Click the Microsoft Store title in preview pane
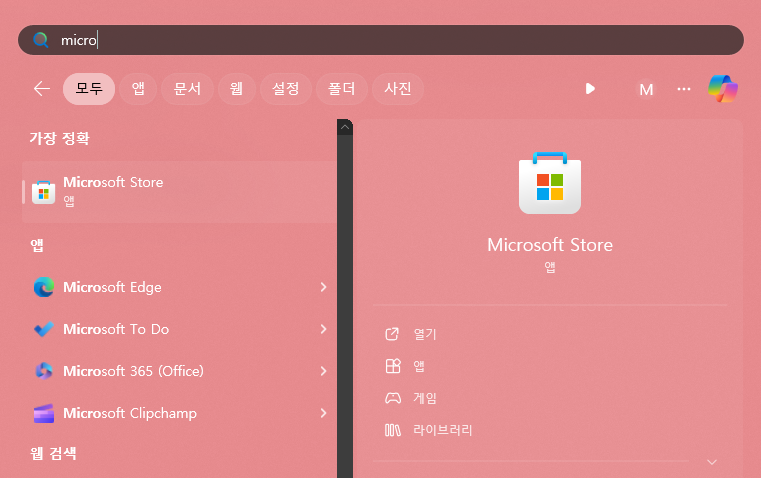Image resolution: width=761 pixels, height=478 pixels. [x=550, y=245]
